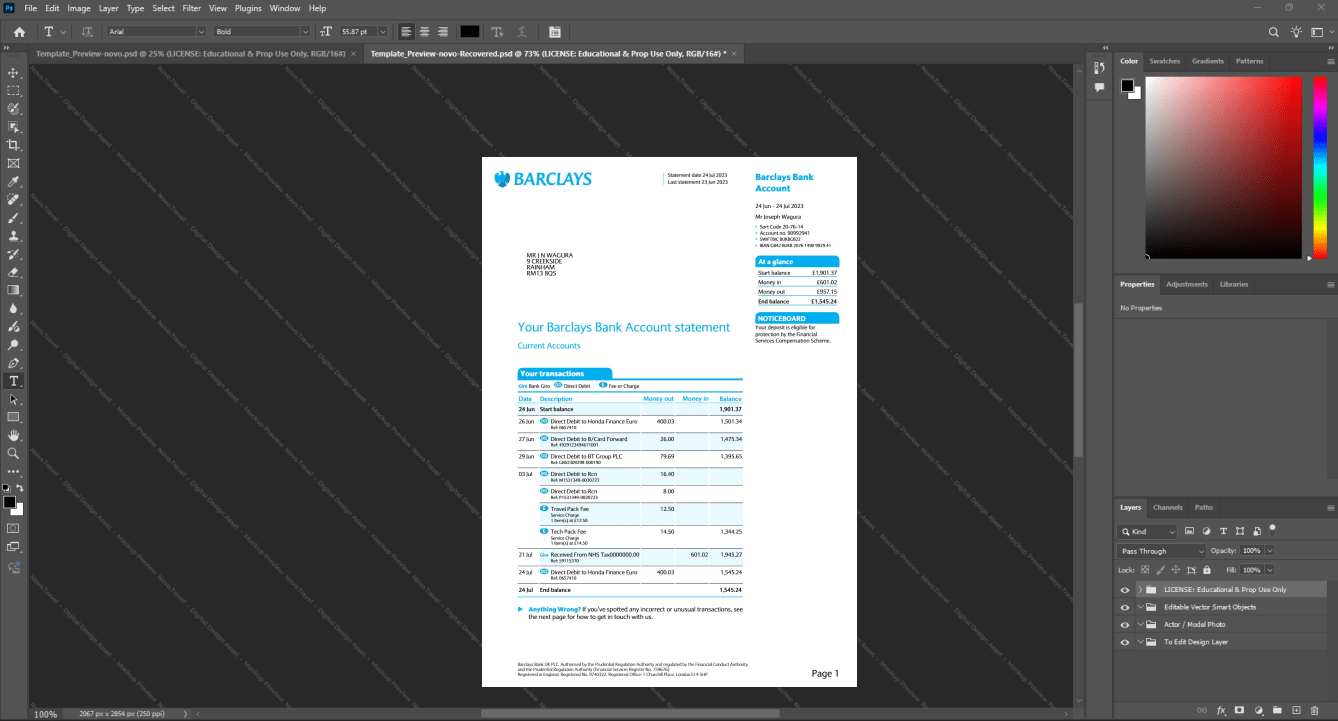1338x721 pixels.
Task: Select the Path Selection tool
Action: click(x=13, y=399)
